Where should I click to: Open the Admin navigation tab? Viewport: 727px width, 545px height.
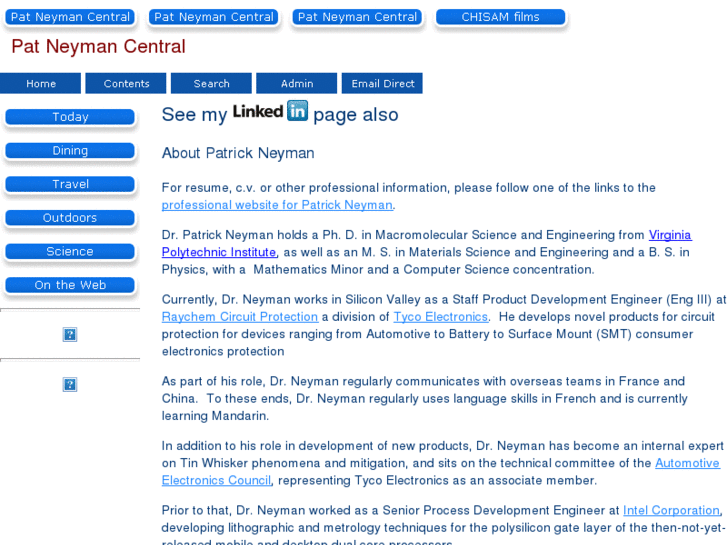point(297,83)
